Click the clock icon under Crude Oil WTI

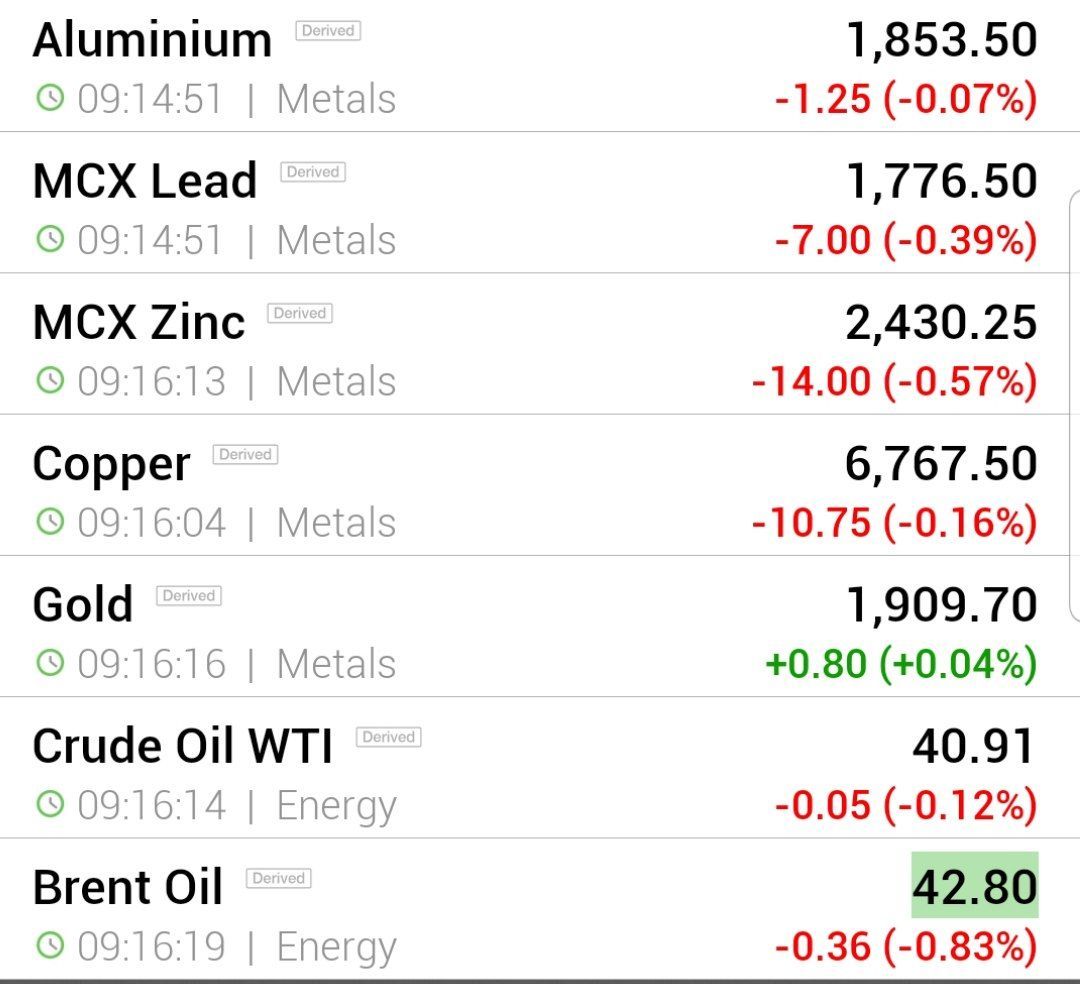pyautogui.click(x=50, y=803)
